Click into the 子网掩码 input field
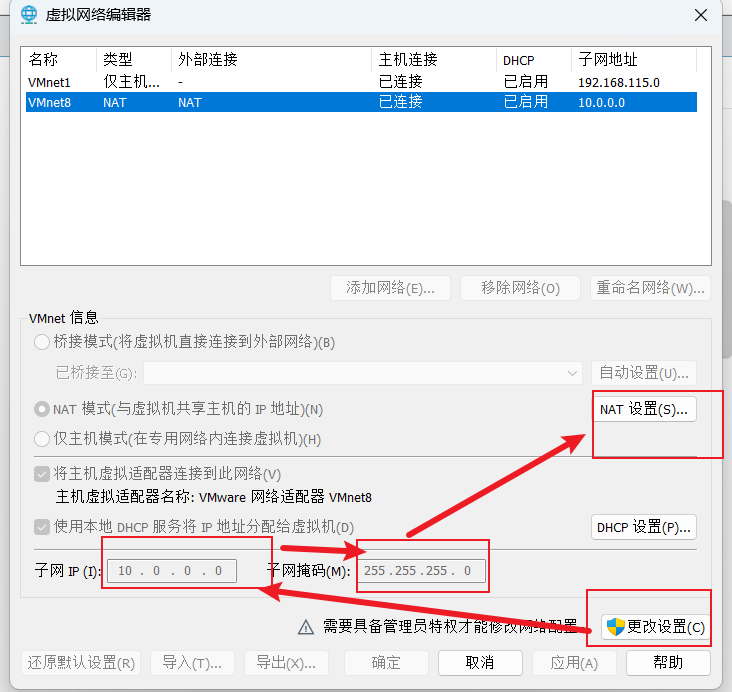 (x=422, y=571)
